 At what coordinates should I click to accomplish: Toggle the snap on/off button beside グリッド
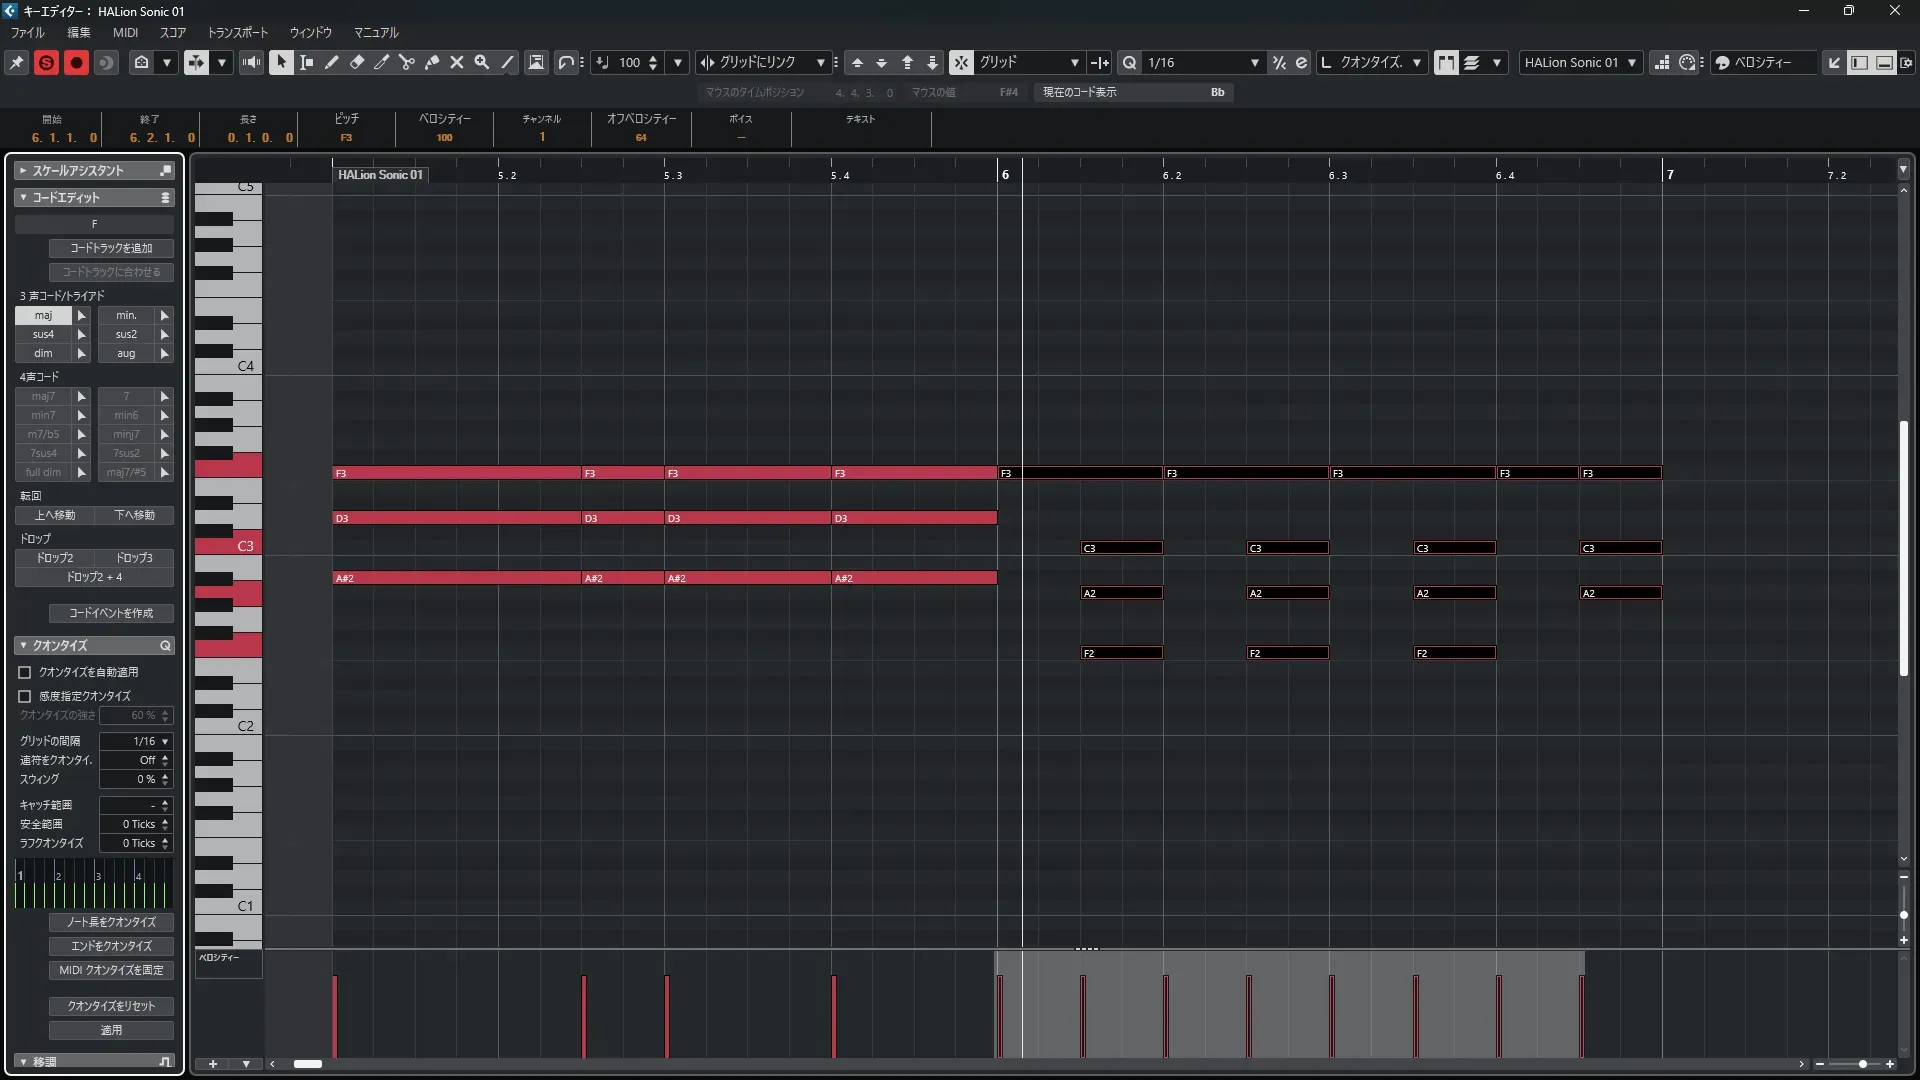[960, 62]
